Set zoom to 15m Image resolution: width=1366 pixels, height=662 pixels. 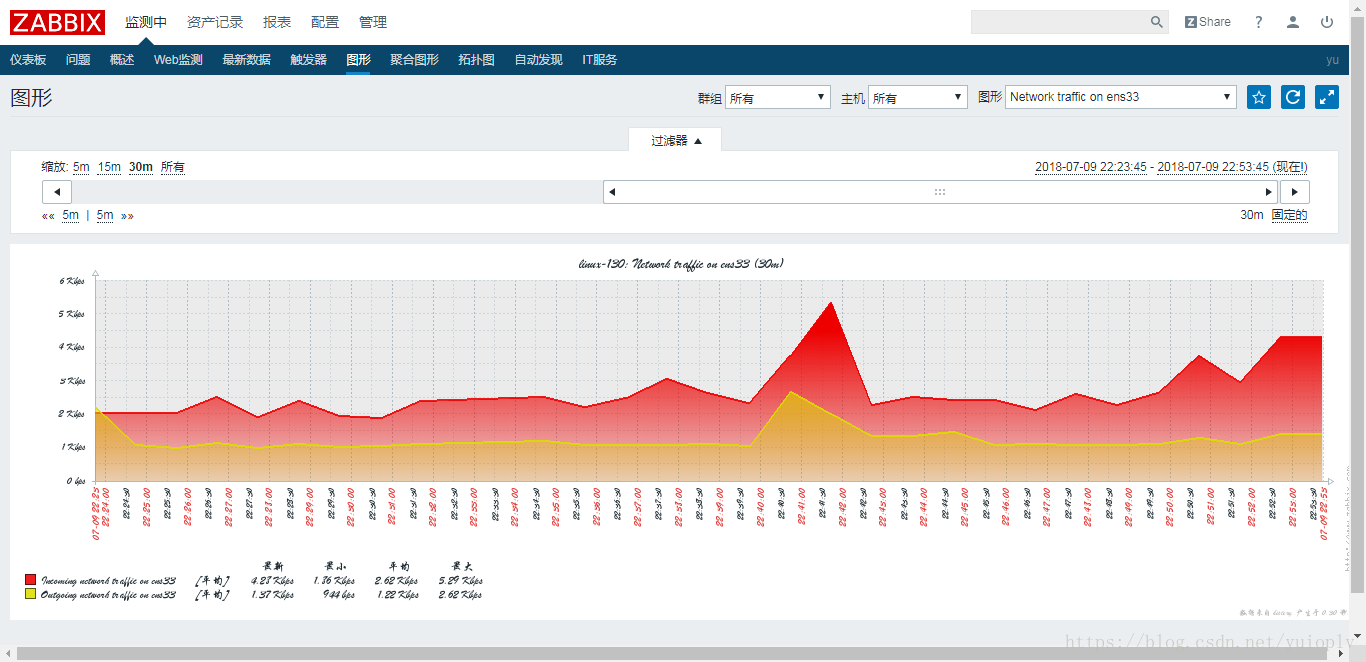point(109,167)
